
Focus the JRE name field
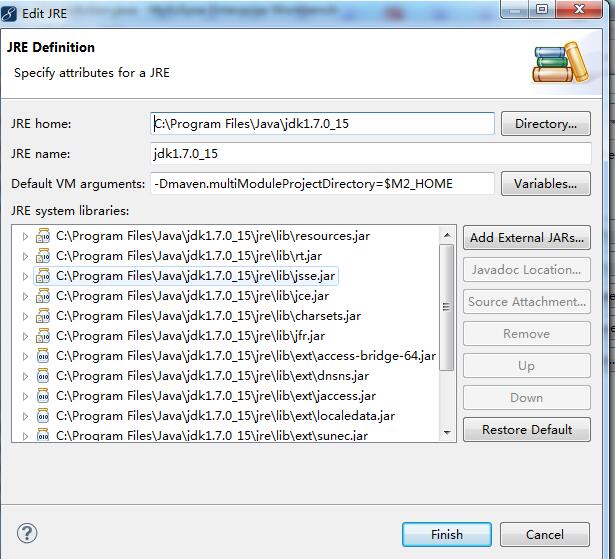tap(371, 153)
